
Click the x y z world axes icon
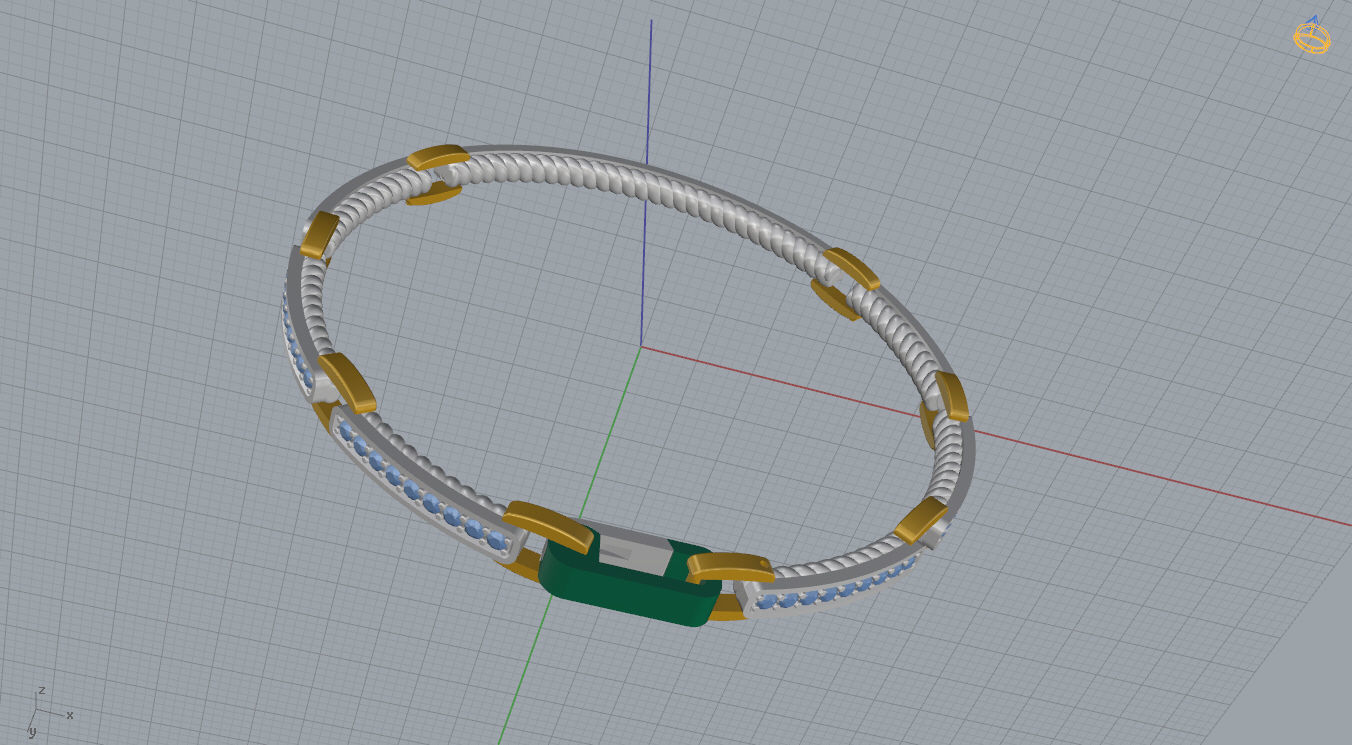(x=50, y=711)
